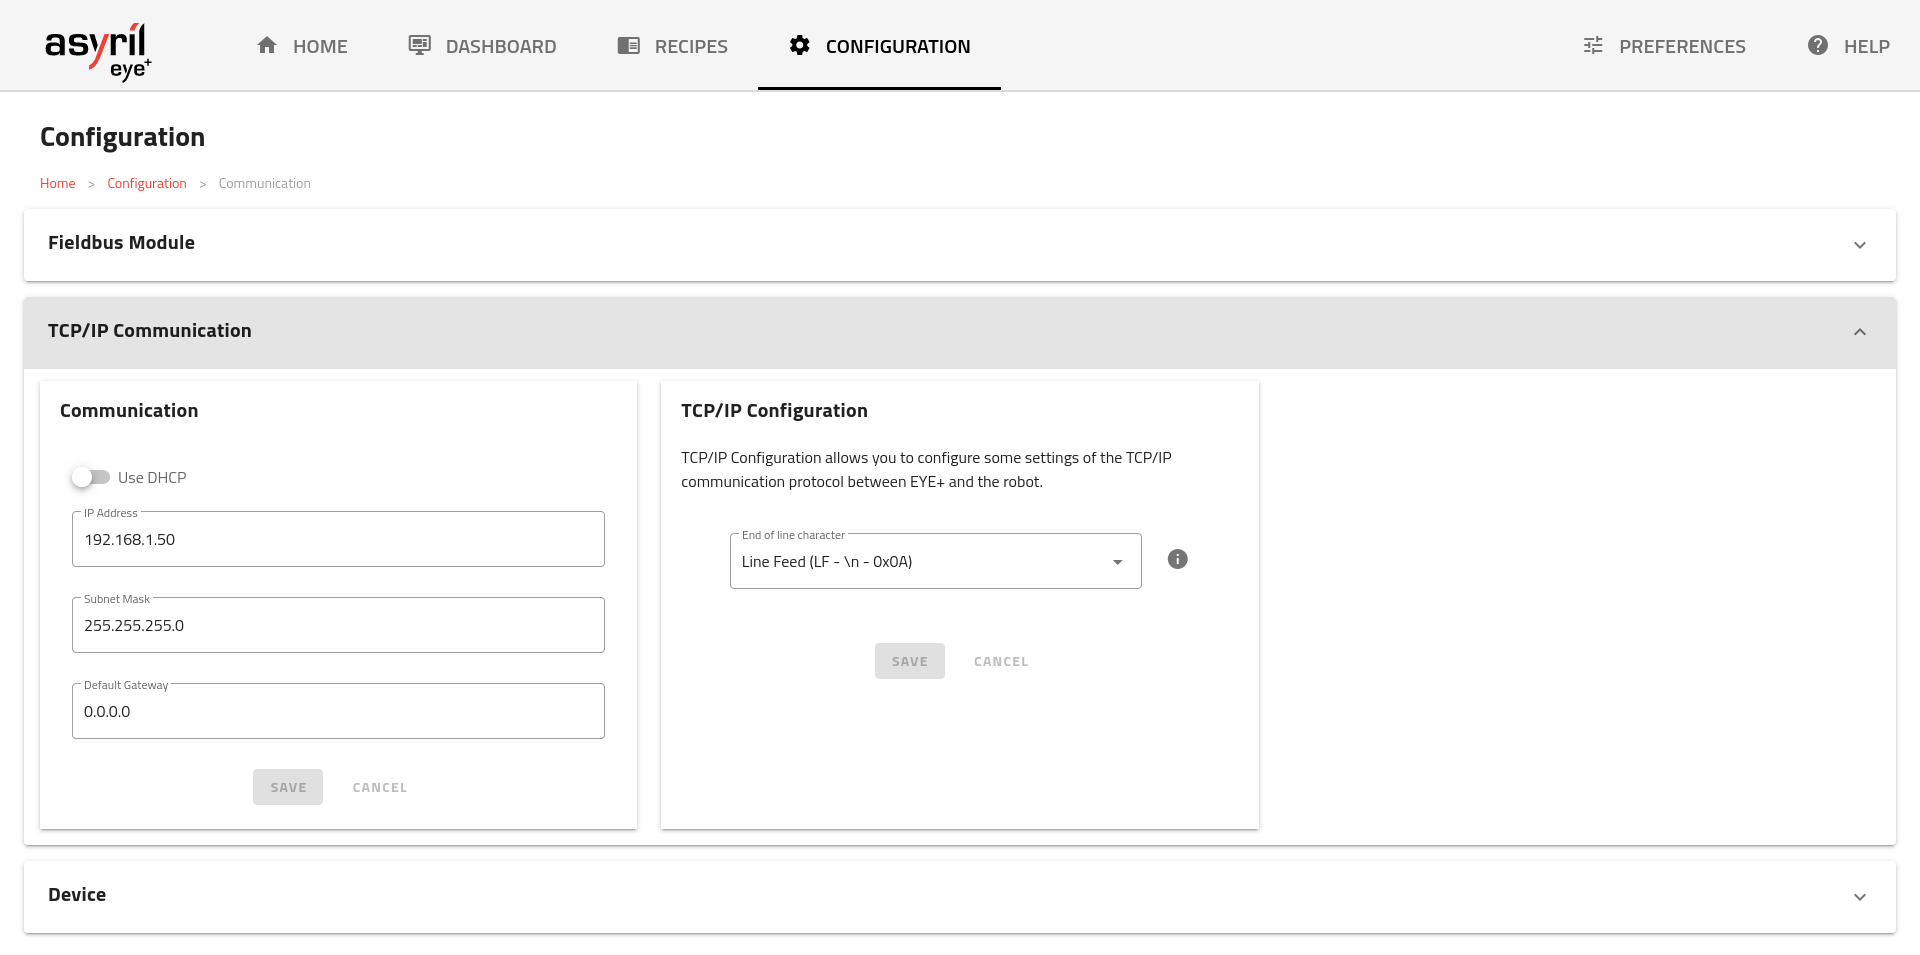Click the Dashboard monitor icon

tap(420, 46)
